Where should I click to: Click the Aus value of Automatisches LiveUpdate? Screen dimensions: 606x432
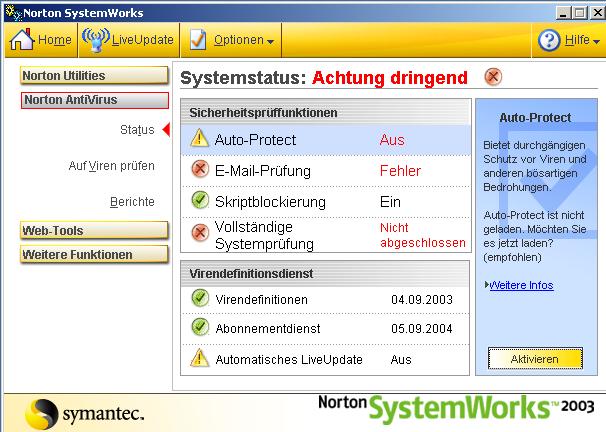(x=401, y=359)
